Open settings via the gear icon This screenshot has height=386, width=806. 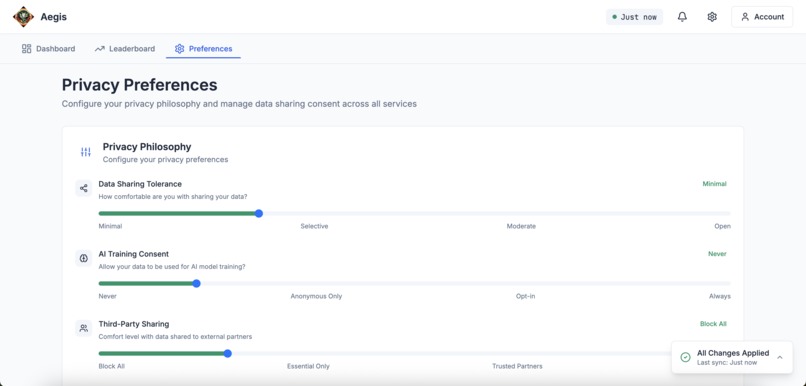tap(712, 17)
